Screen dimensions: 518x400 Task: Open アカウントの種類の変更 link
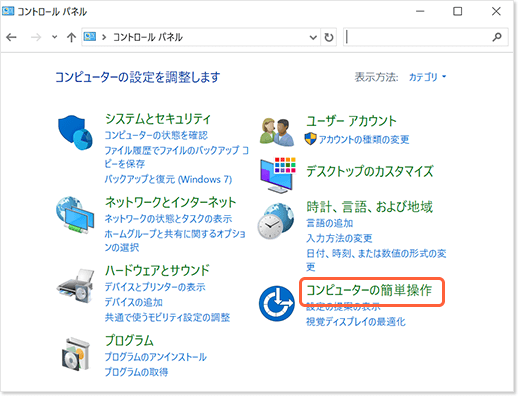[364, 139]
